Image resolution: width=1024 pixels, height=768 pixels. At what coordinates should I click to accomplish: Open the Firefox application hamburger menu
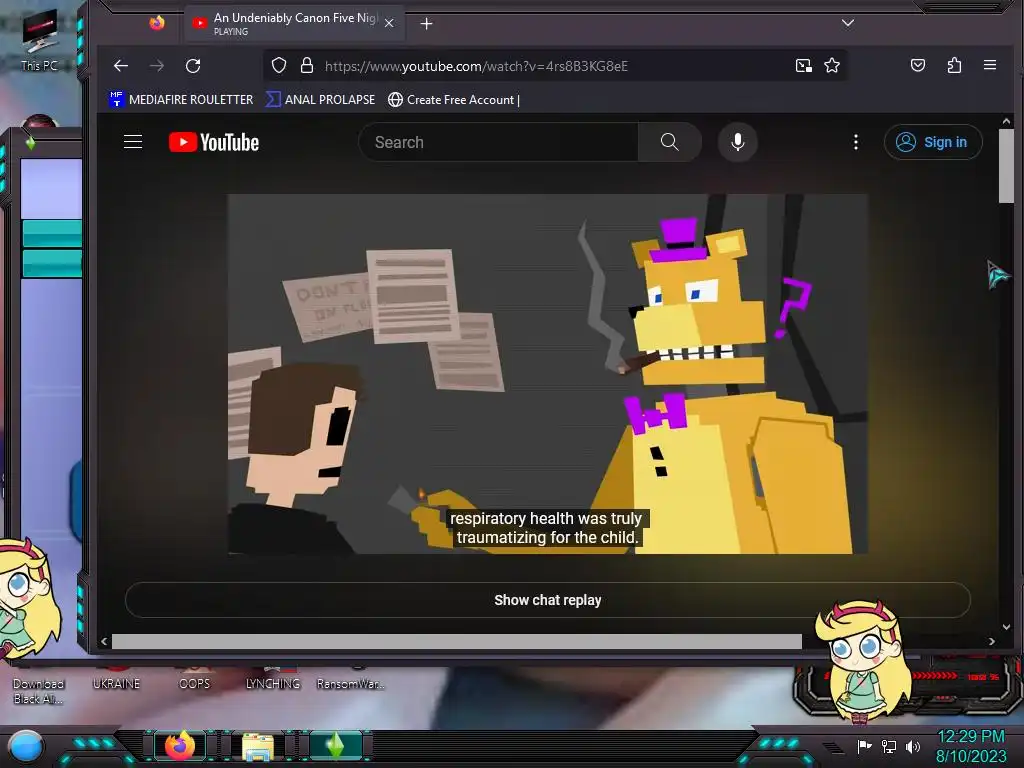coord(989,65)
